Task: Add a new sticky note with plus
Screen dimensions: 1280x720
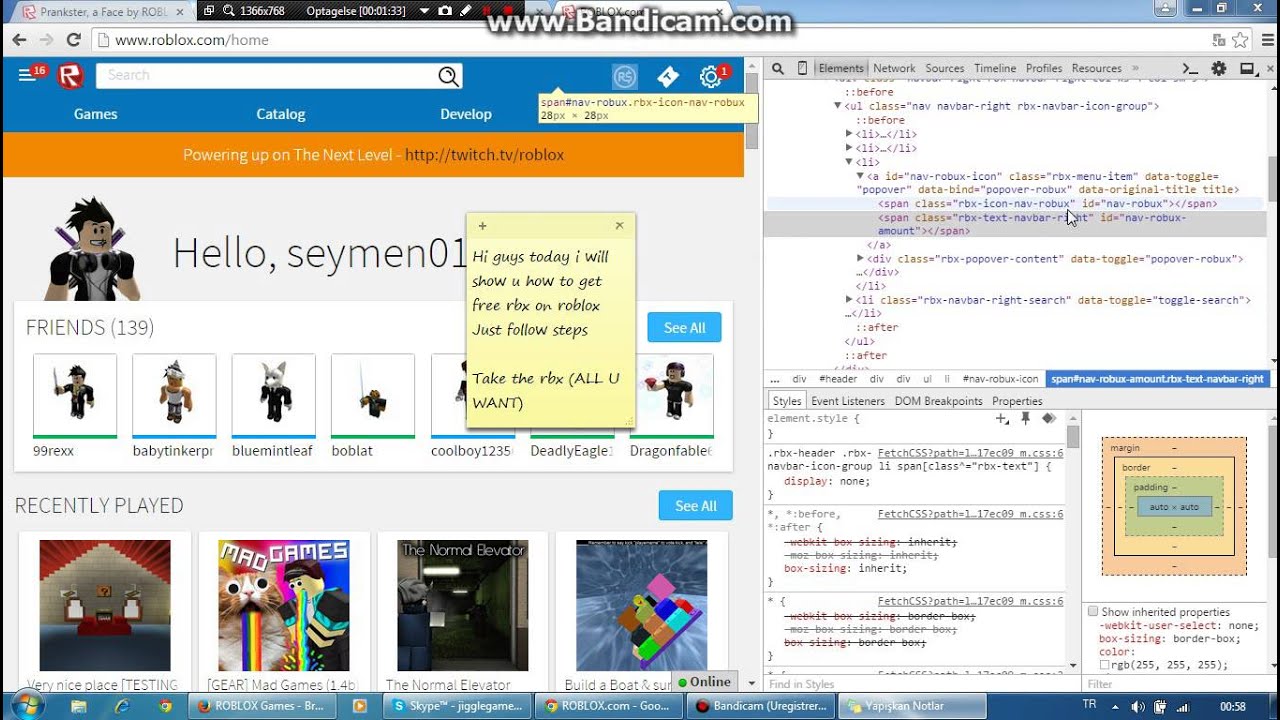Action: pyautogui.click(x=482, y=226)
